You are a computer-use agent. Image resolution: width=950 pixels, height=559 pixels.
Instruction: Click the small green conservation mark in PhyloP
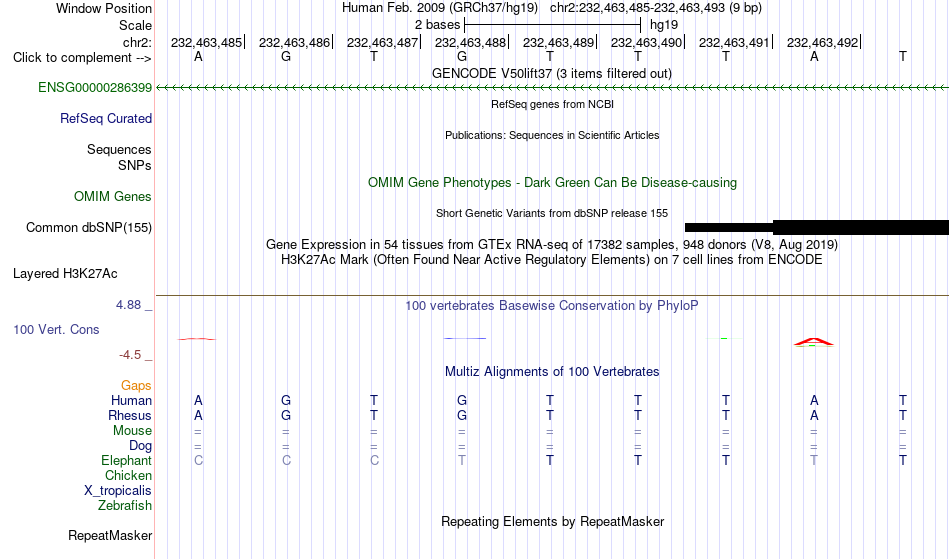724,339
